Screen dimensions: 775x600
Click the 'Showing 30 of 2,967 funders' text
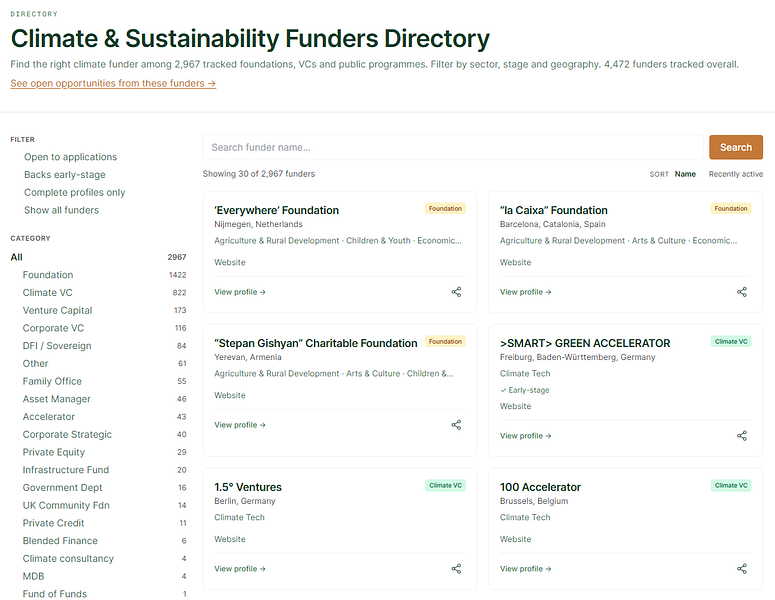point(258,174)
